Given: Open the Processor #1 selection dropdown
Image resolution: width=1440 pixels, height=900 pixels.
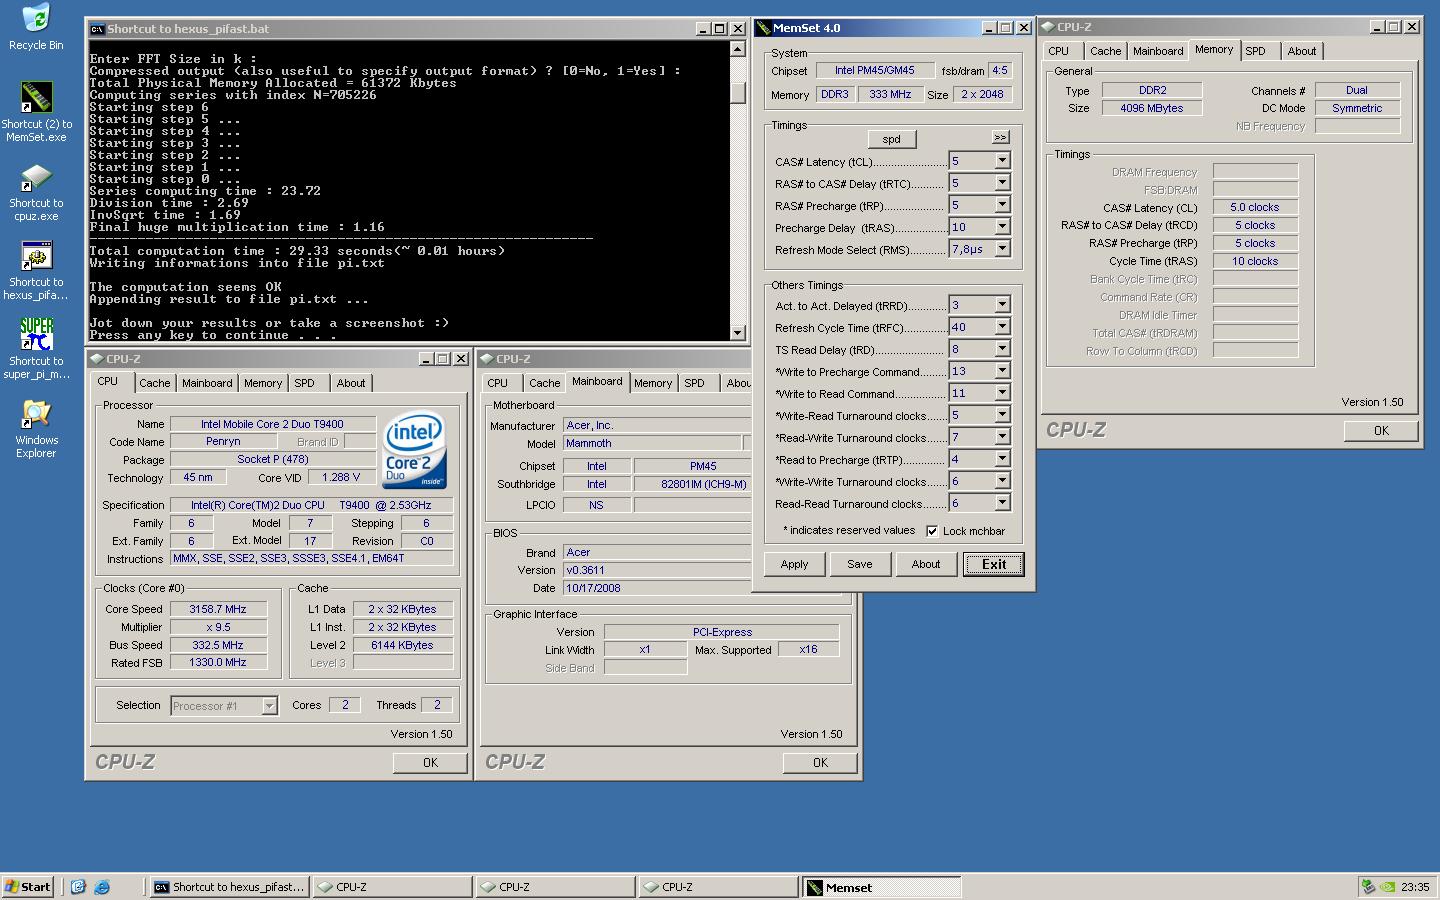Looking at the screenshot, I should [269, 706].
